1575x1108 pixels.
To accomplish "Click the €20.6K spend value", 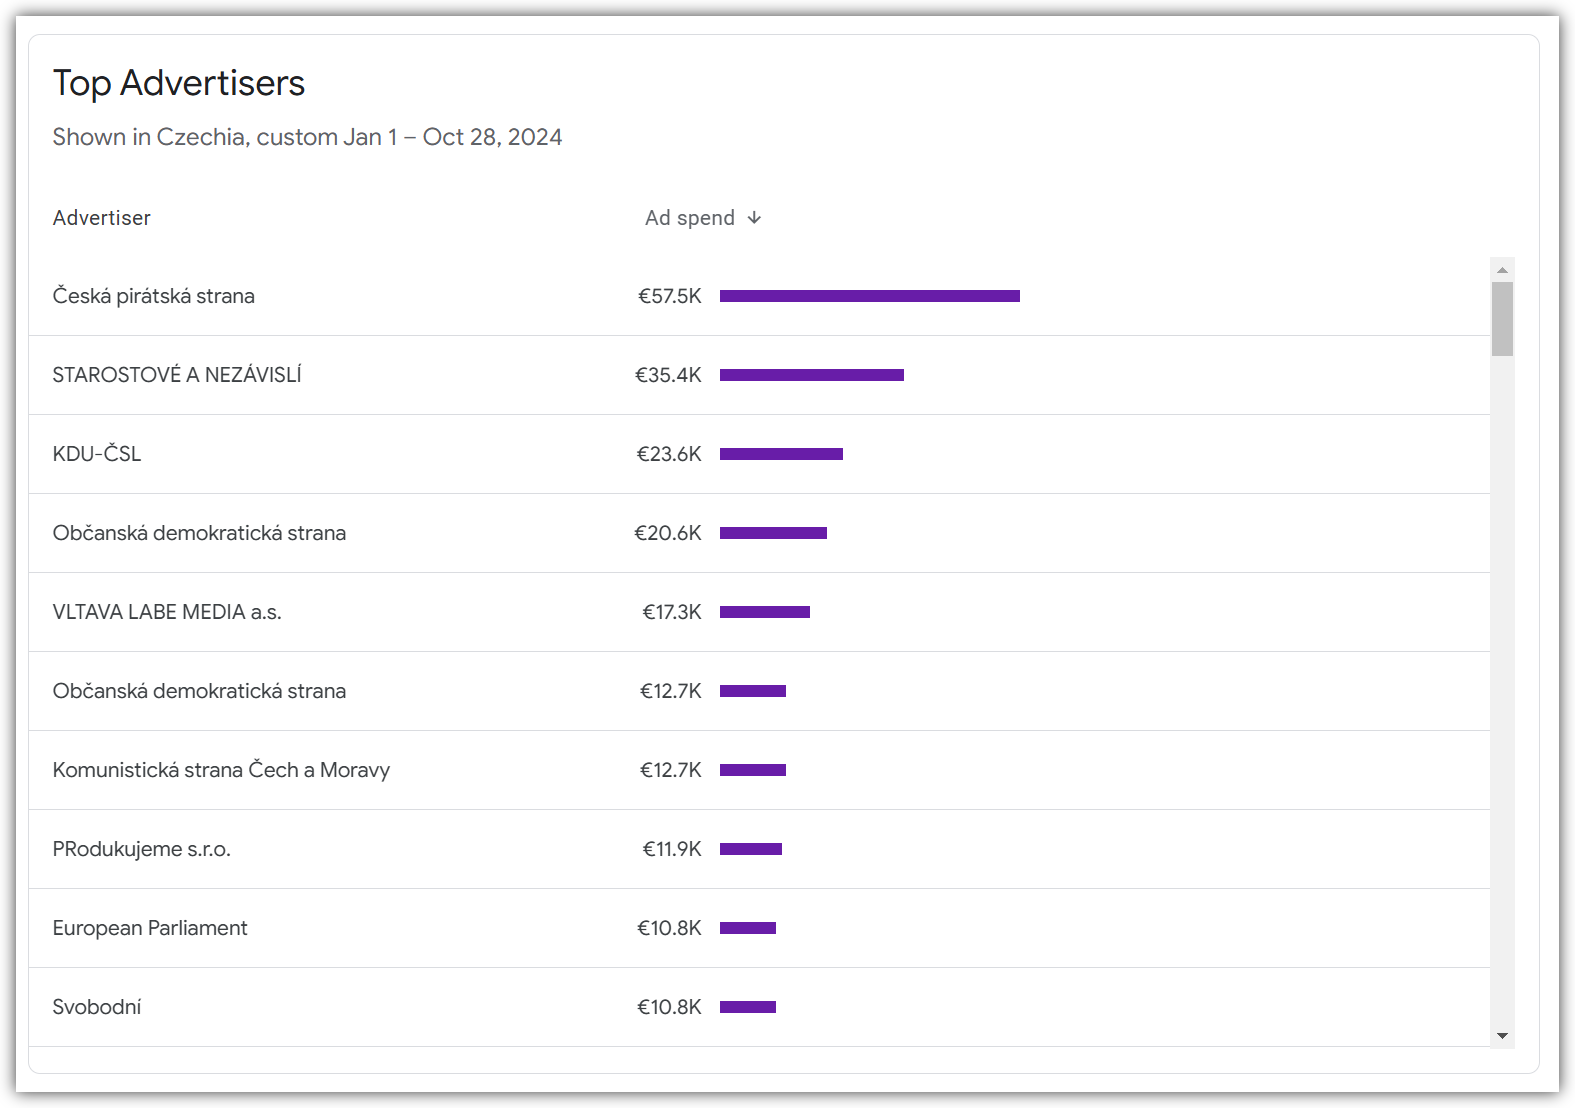I will (x=668, y=533).
